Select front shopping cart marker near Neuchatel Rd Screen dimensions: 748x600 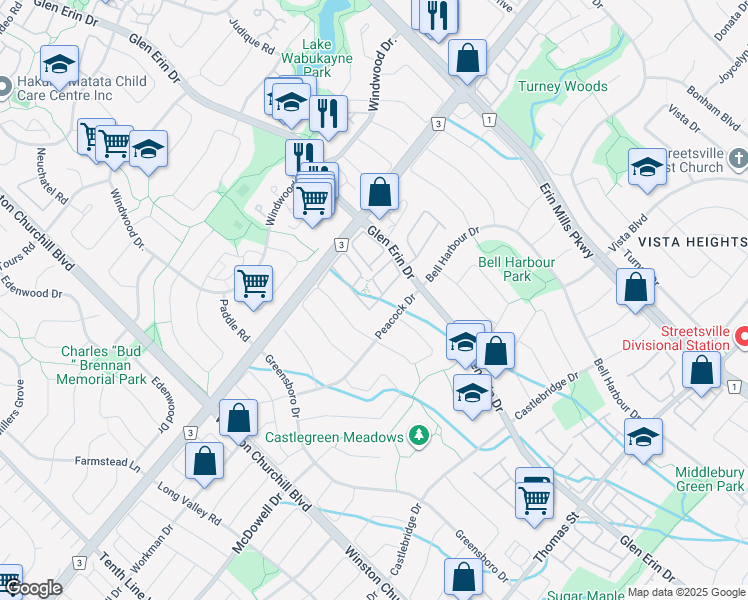pyautogui.click(x=114, y=145)
